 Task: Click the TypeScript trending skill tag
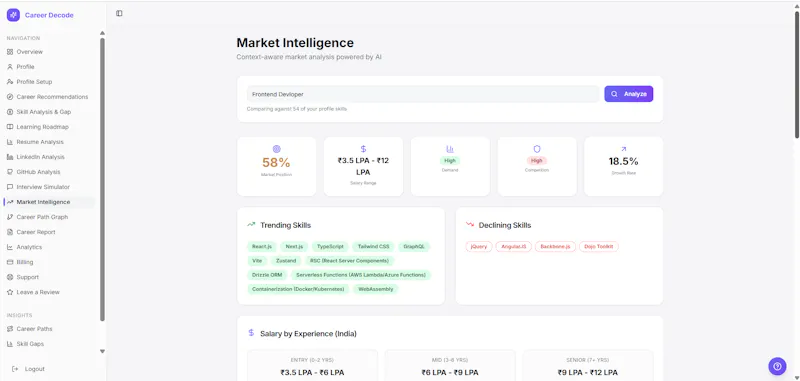point(330,246)
